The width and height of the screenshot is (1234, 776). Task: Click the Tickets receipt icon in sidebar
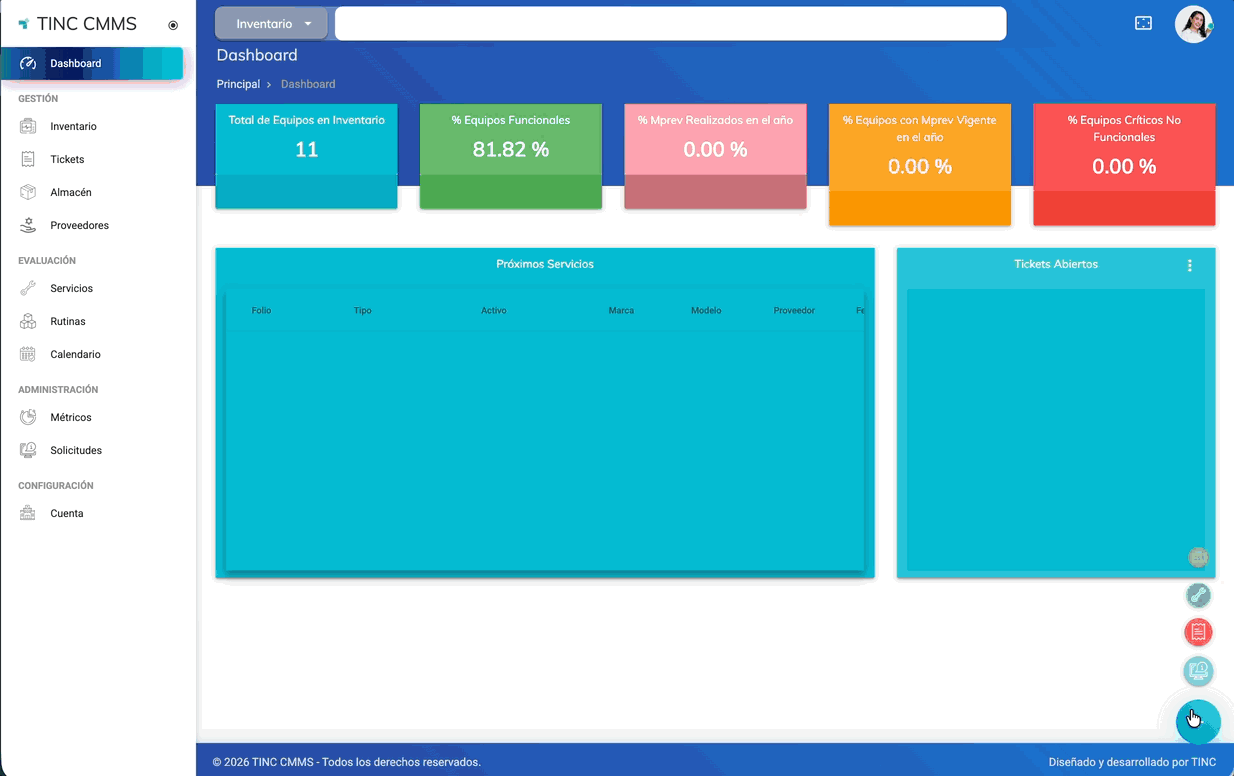click(28, 160)
